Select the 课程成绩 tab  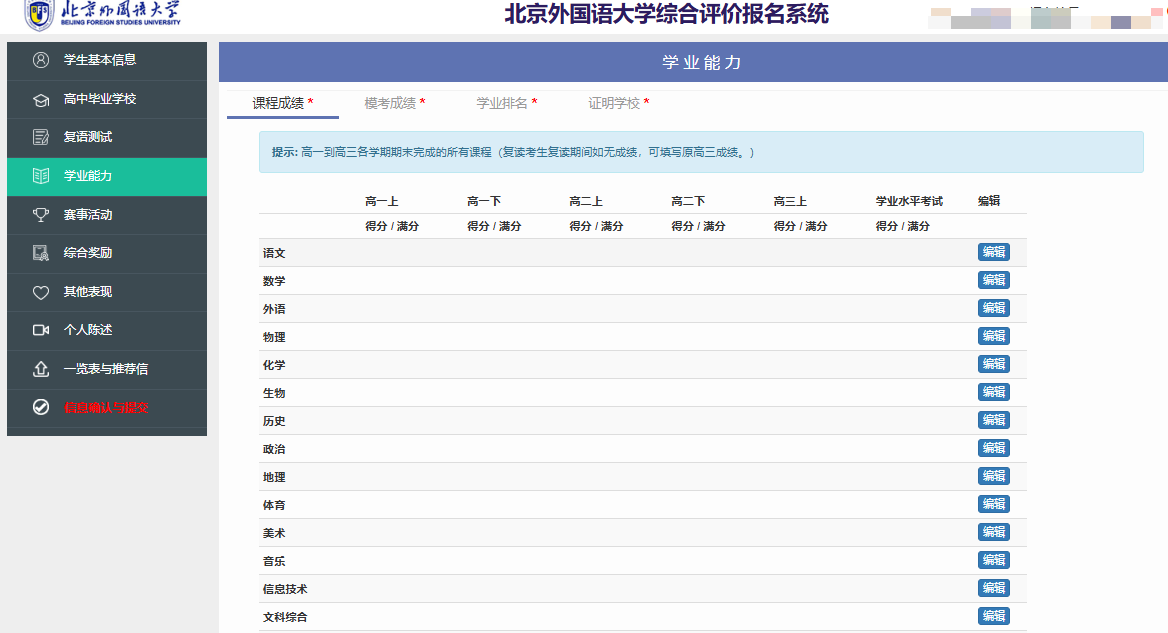click(282, 103)
